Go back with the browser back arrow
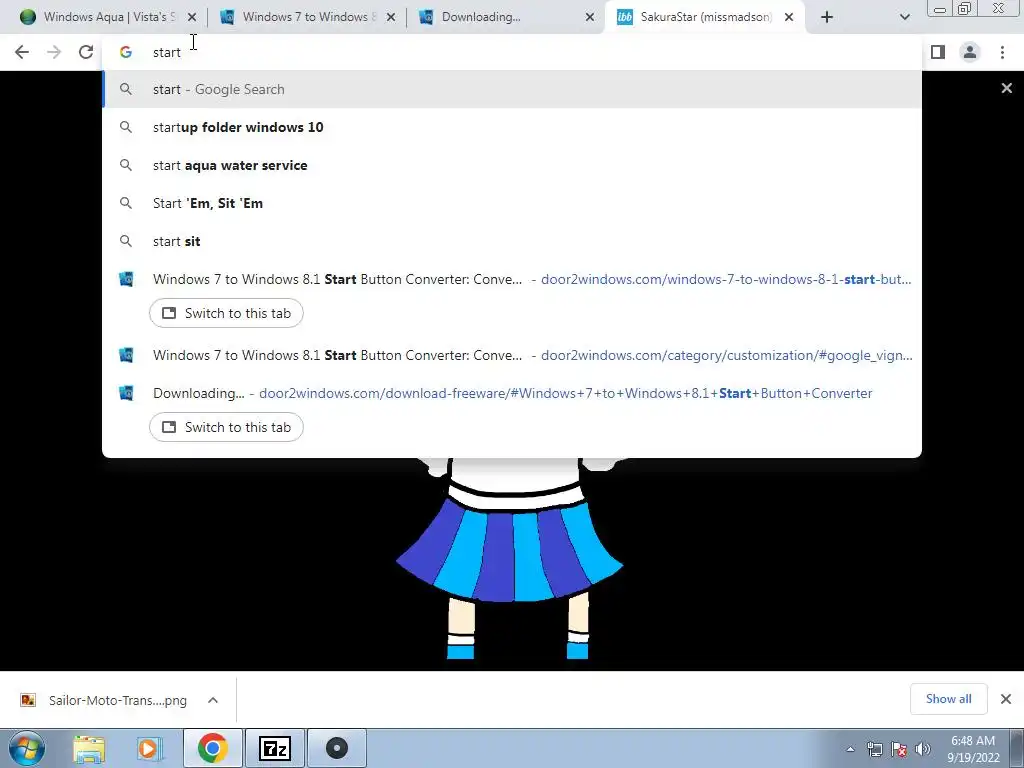This screenshot has height=768, width=1024. coord(22,52)
